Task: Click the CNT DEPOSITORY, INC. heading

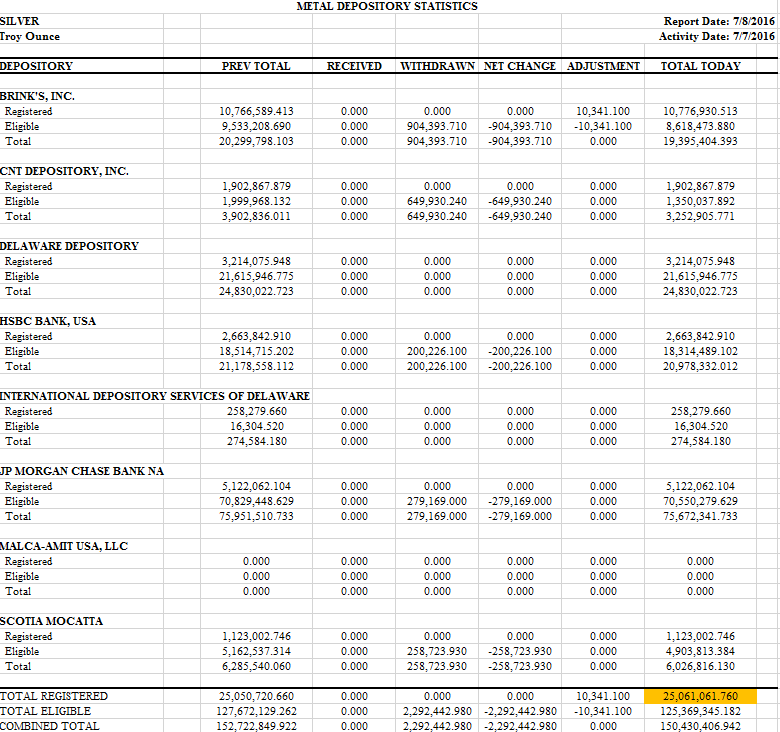Action: (x=64, y=172)
